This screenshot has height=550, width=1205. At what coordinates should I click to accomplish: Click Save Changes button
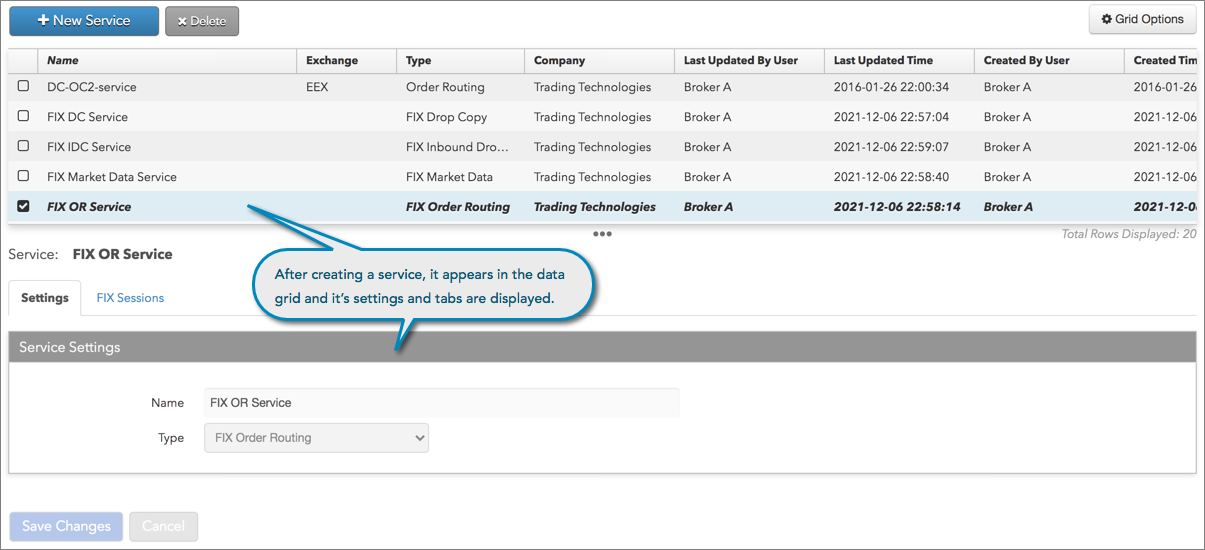(x=66, y=527)
